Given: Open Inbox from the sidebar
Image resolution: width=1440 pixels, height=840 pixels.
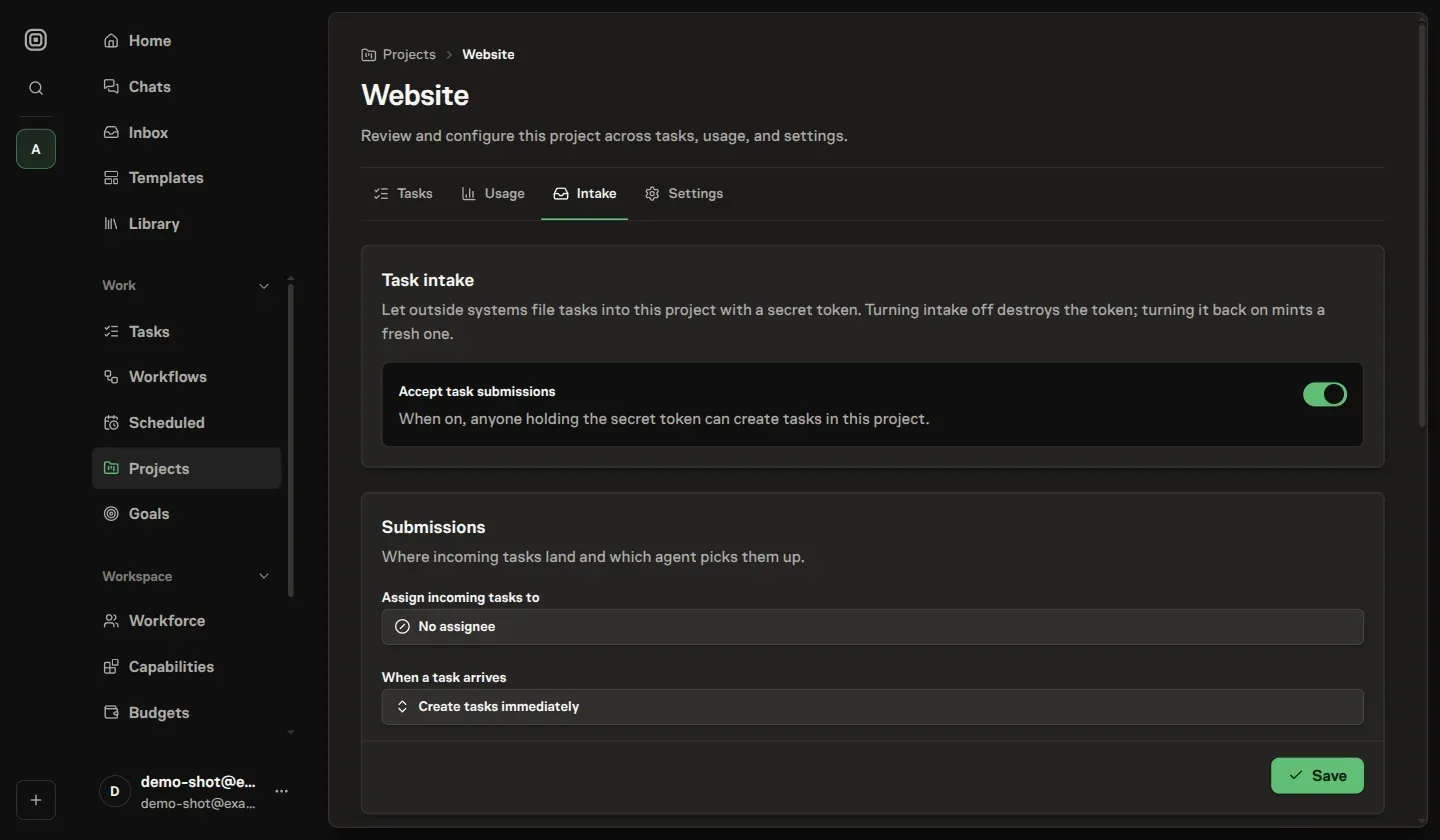Looking at the screenshot, I should [187, 132].
